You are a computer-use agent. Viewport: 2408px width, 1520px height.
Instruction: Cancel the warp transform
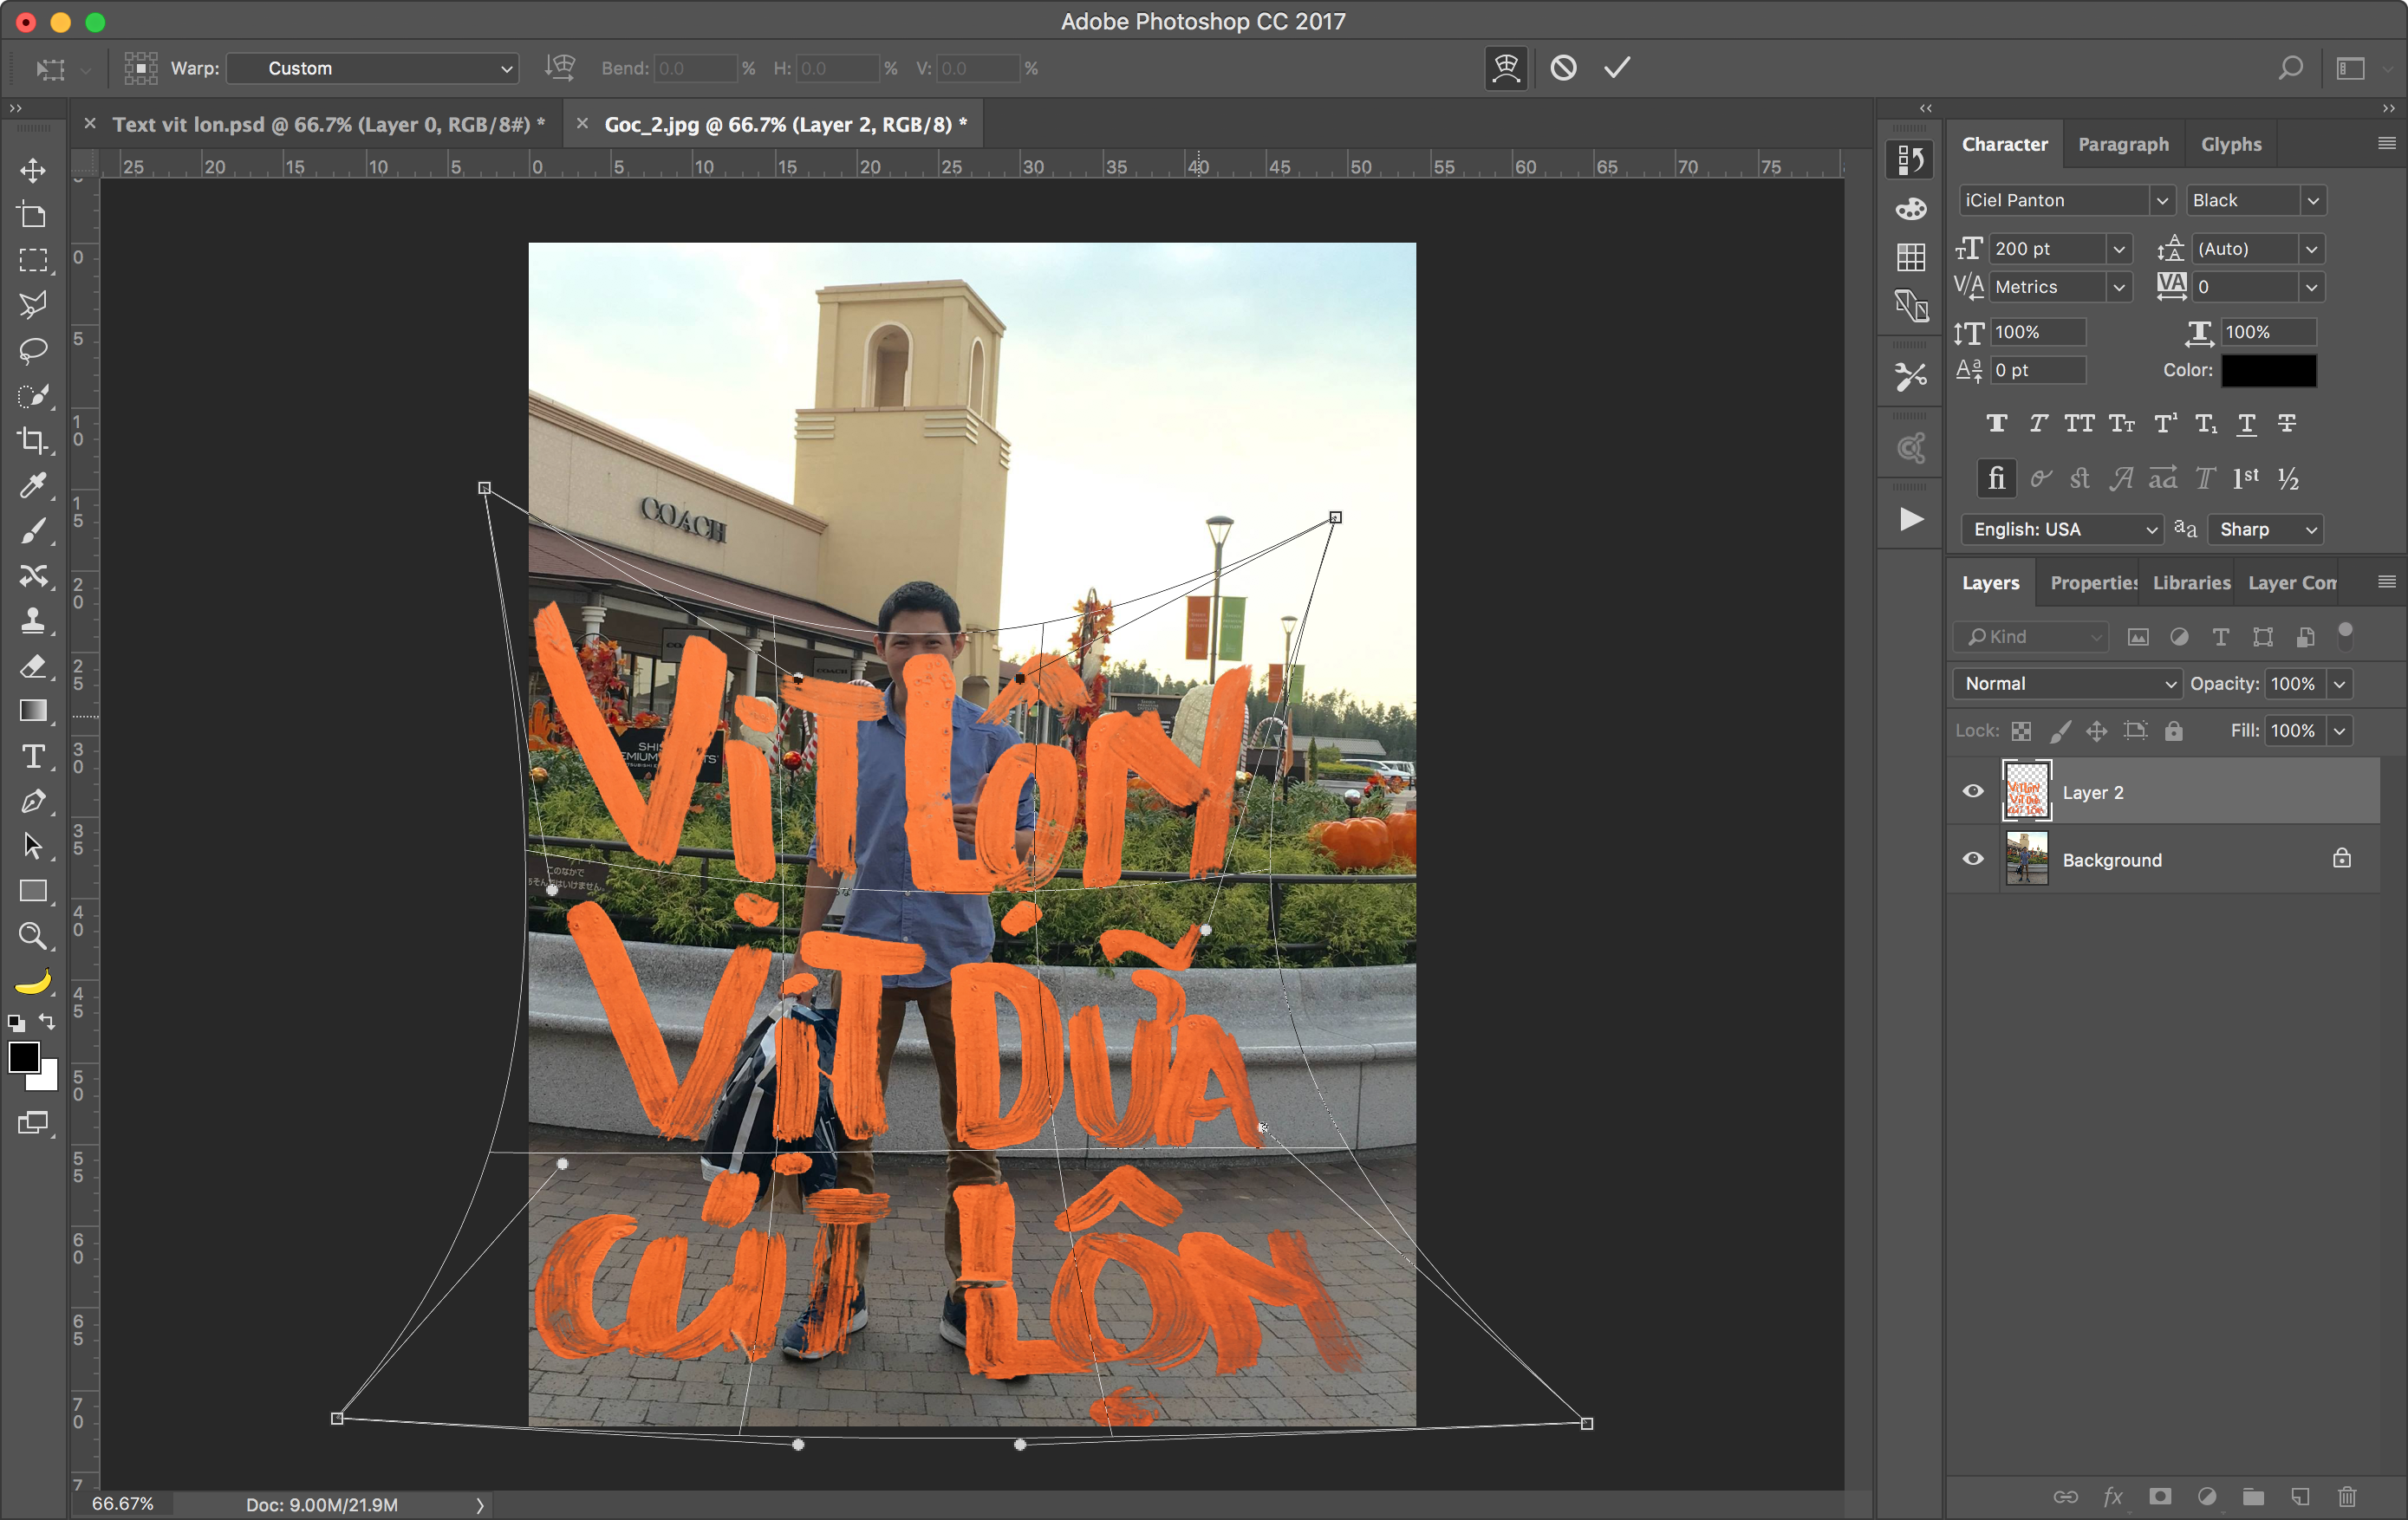coord(1563,68)
